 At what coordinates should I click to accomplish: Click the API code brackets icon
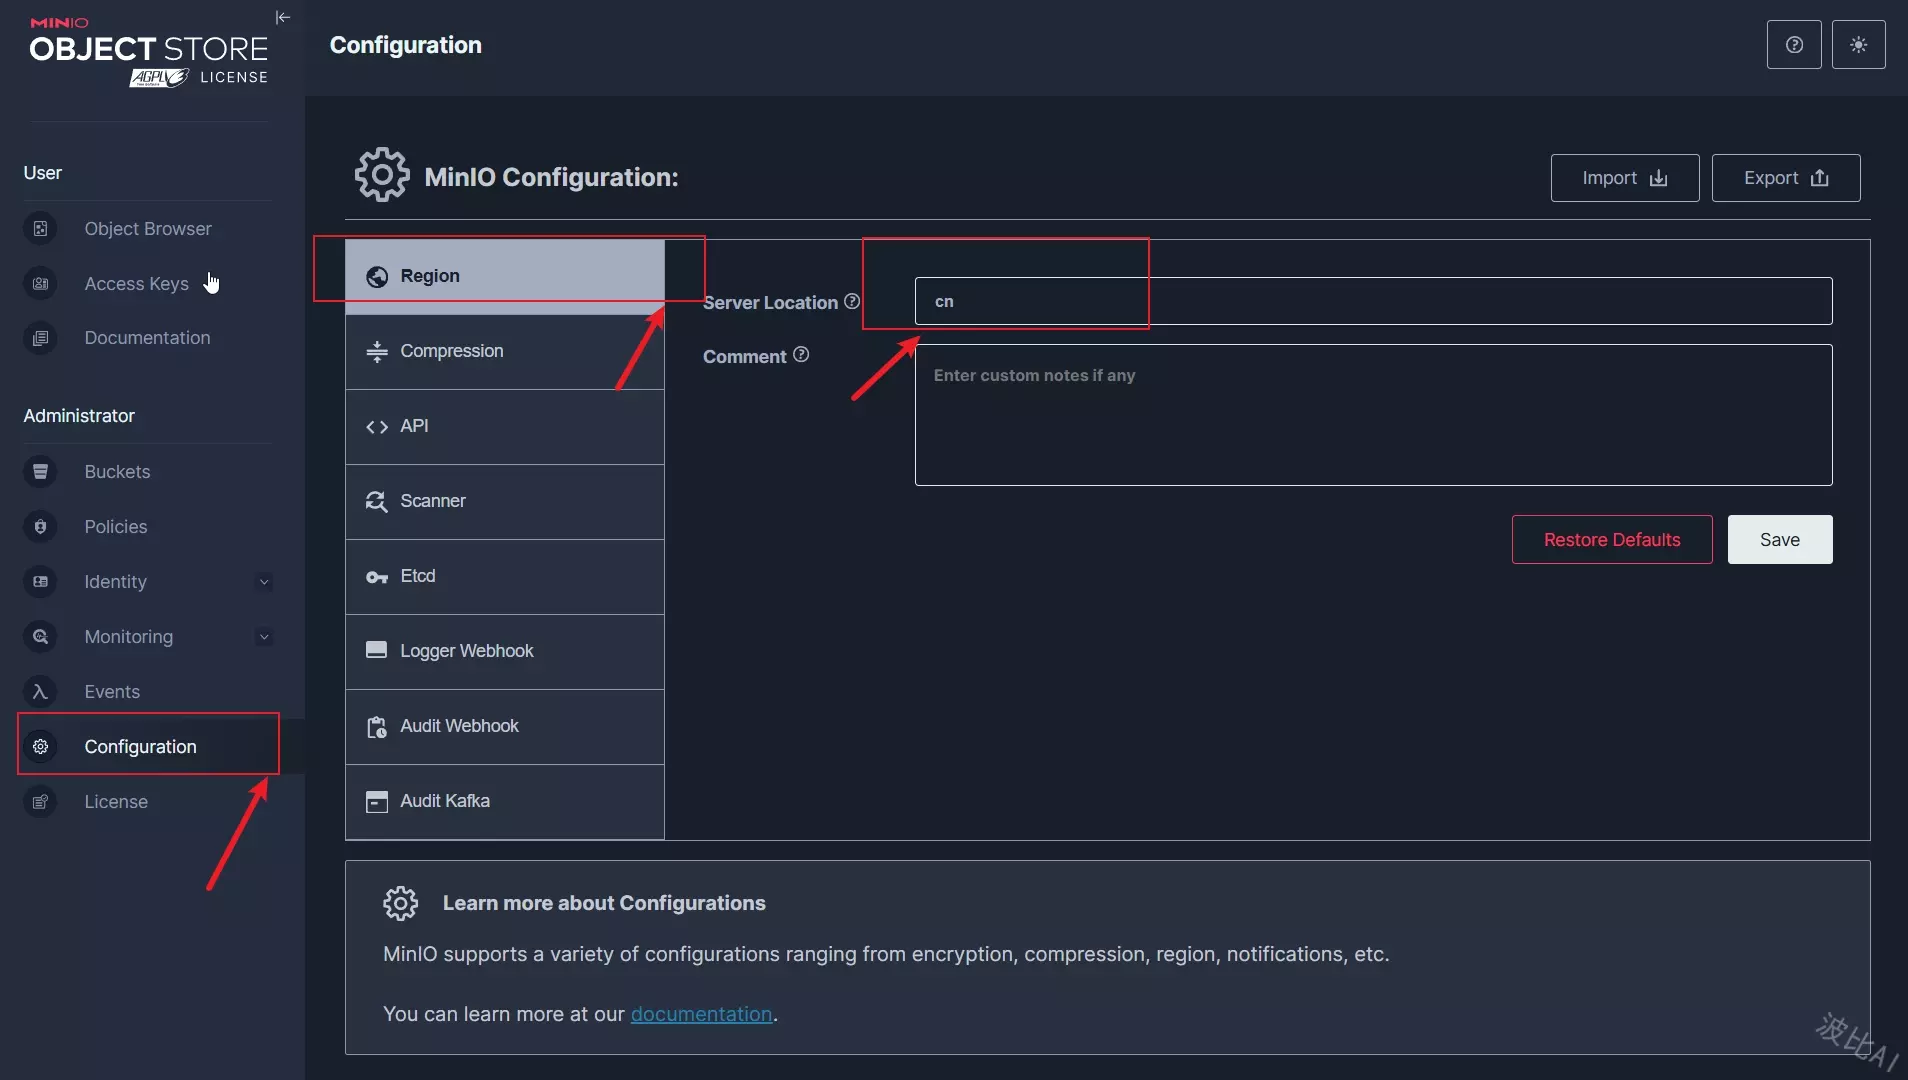tap(377, 427)
